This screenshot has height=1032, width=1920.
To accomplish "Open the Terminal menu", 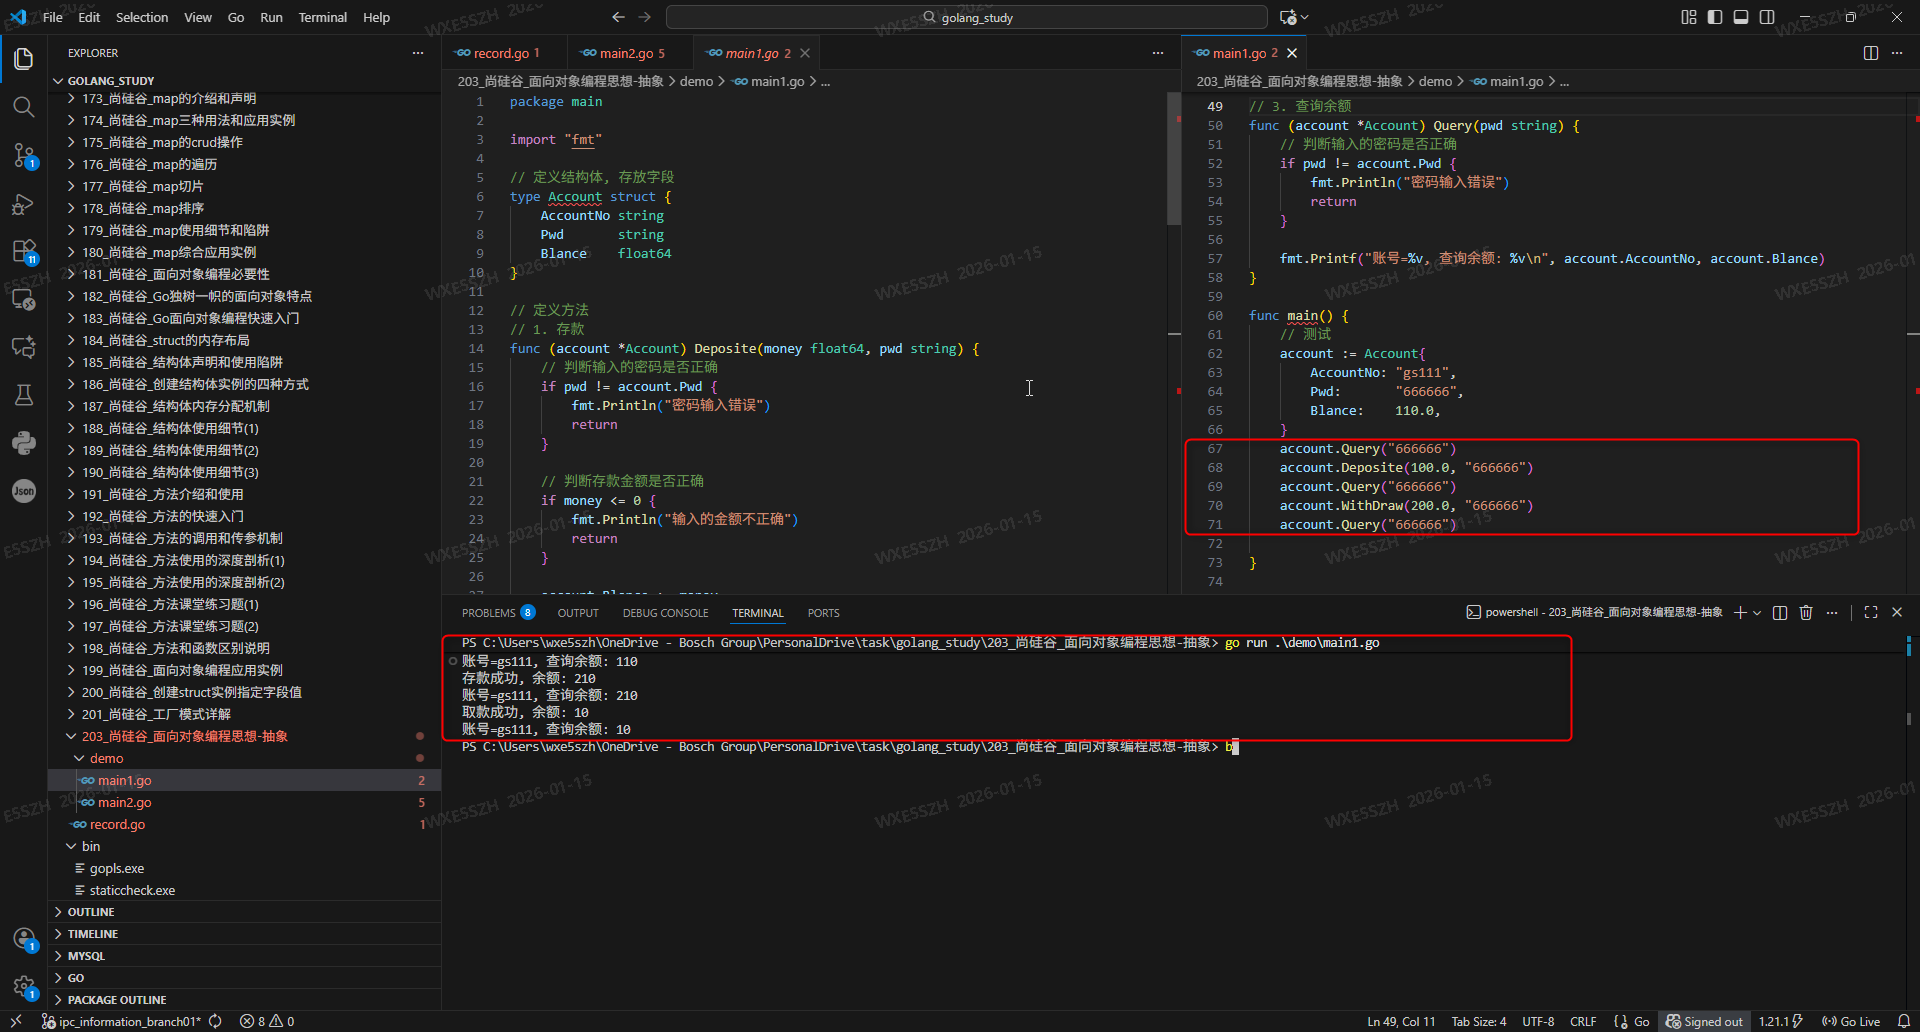I will (x=322, y=17).
